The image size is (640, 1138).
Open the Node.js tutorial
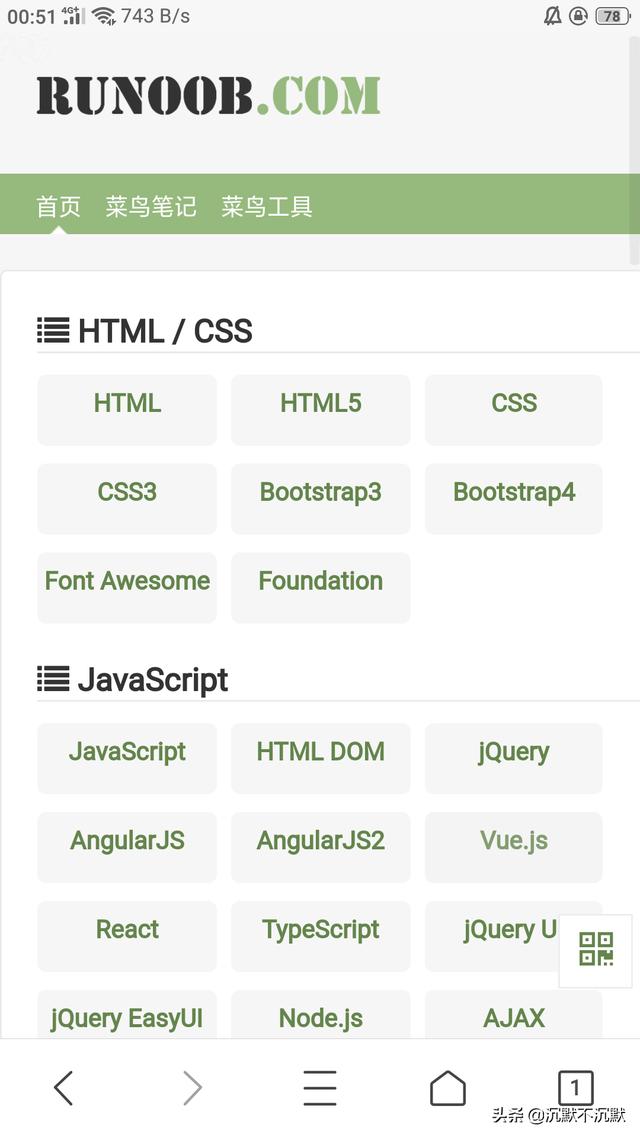coord(321,1015)
